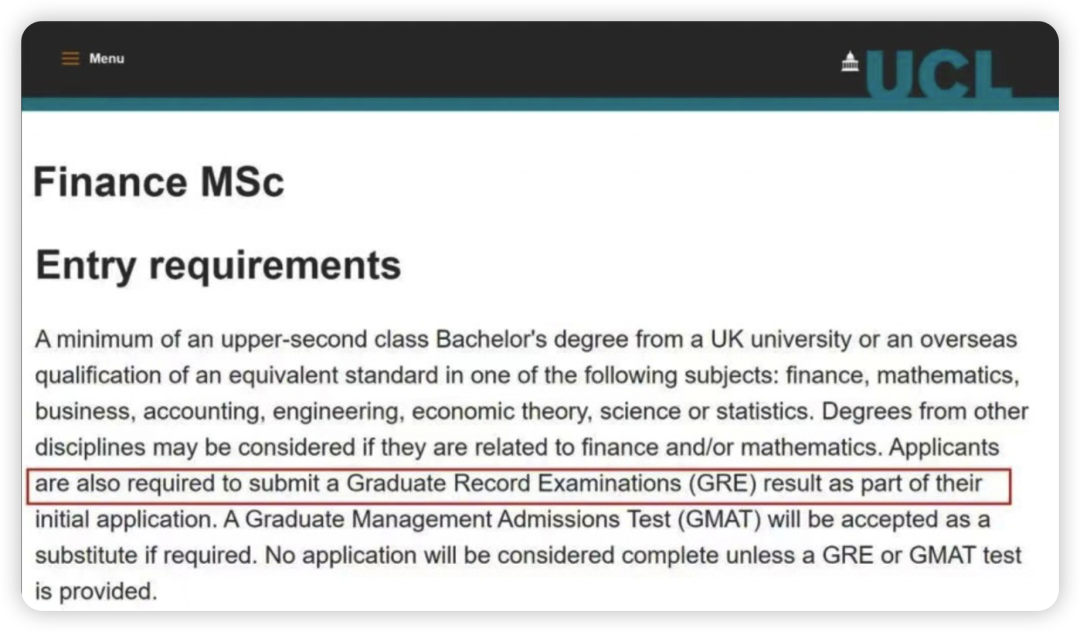Click the Finance MSc page heading
The height and width of the screenshot is (632, 1080).
pos(159,183)
